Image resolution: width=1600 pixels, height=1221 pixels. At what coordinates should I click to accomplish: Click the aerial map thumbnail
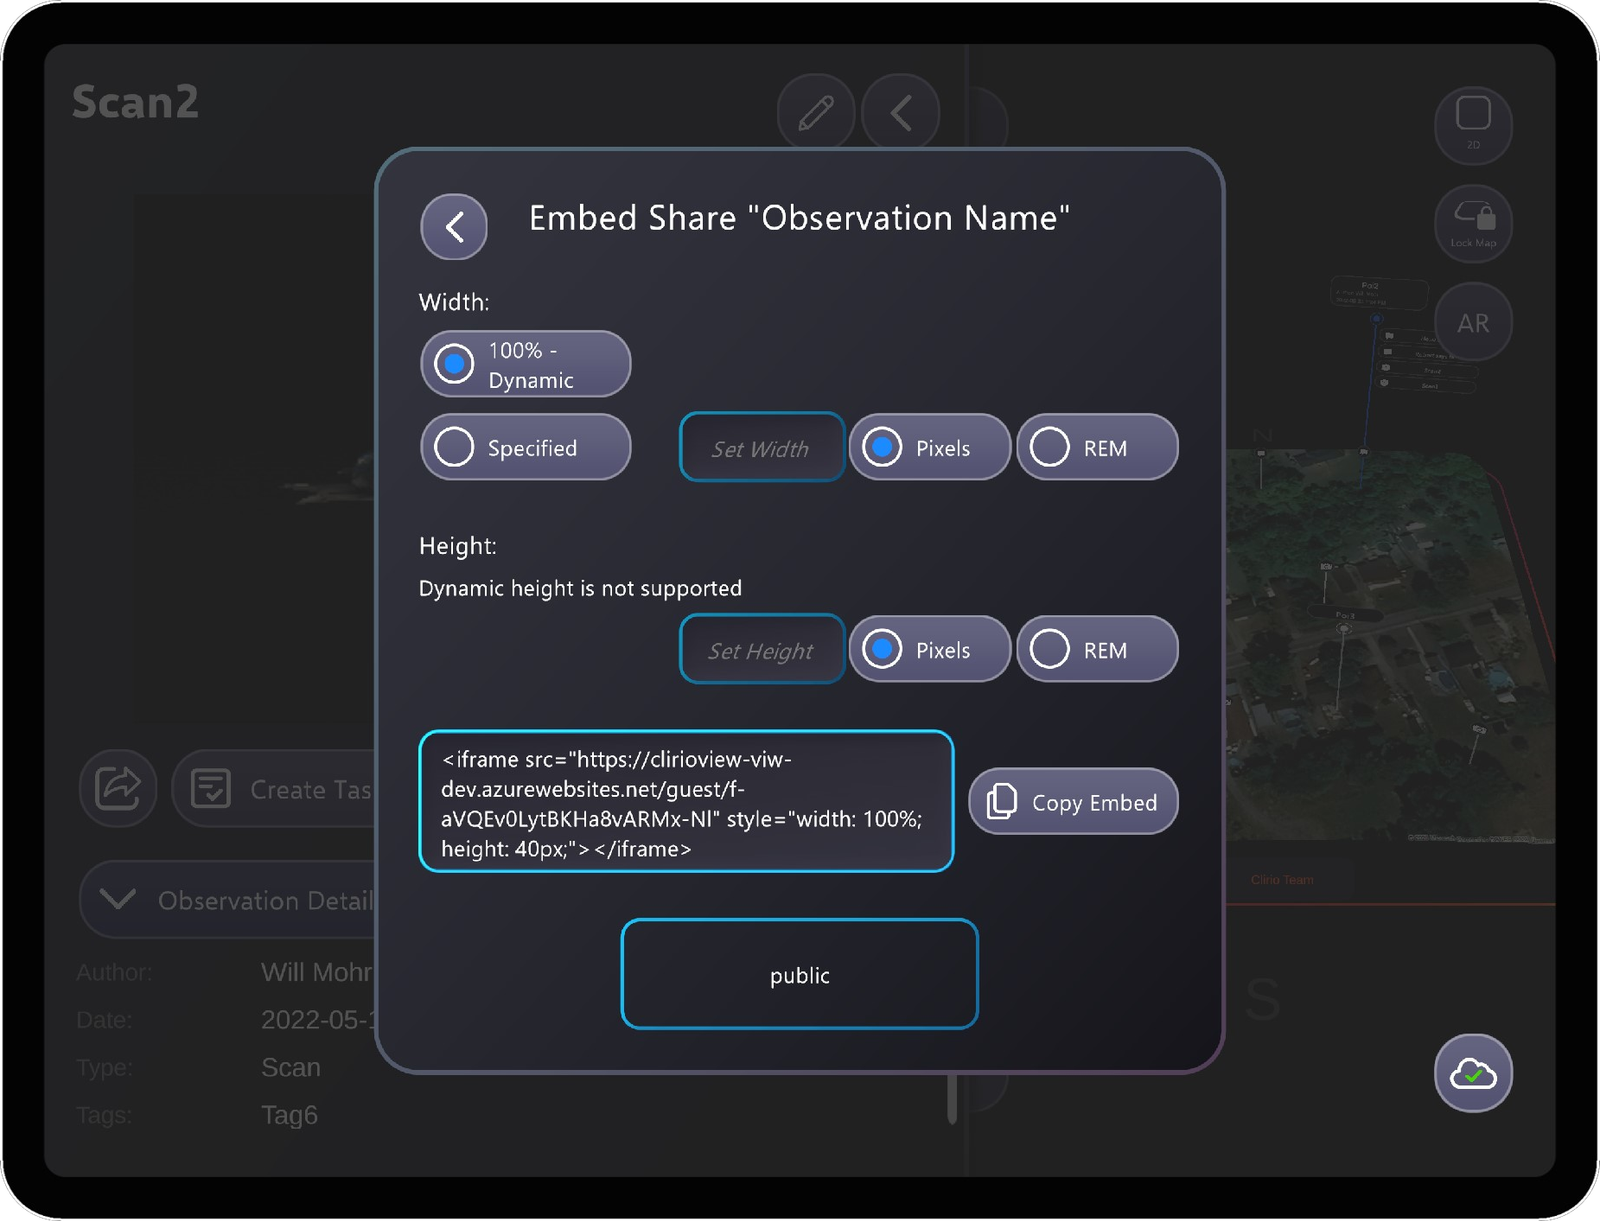tap(1390, 645)
